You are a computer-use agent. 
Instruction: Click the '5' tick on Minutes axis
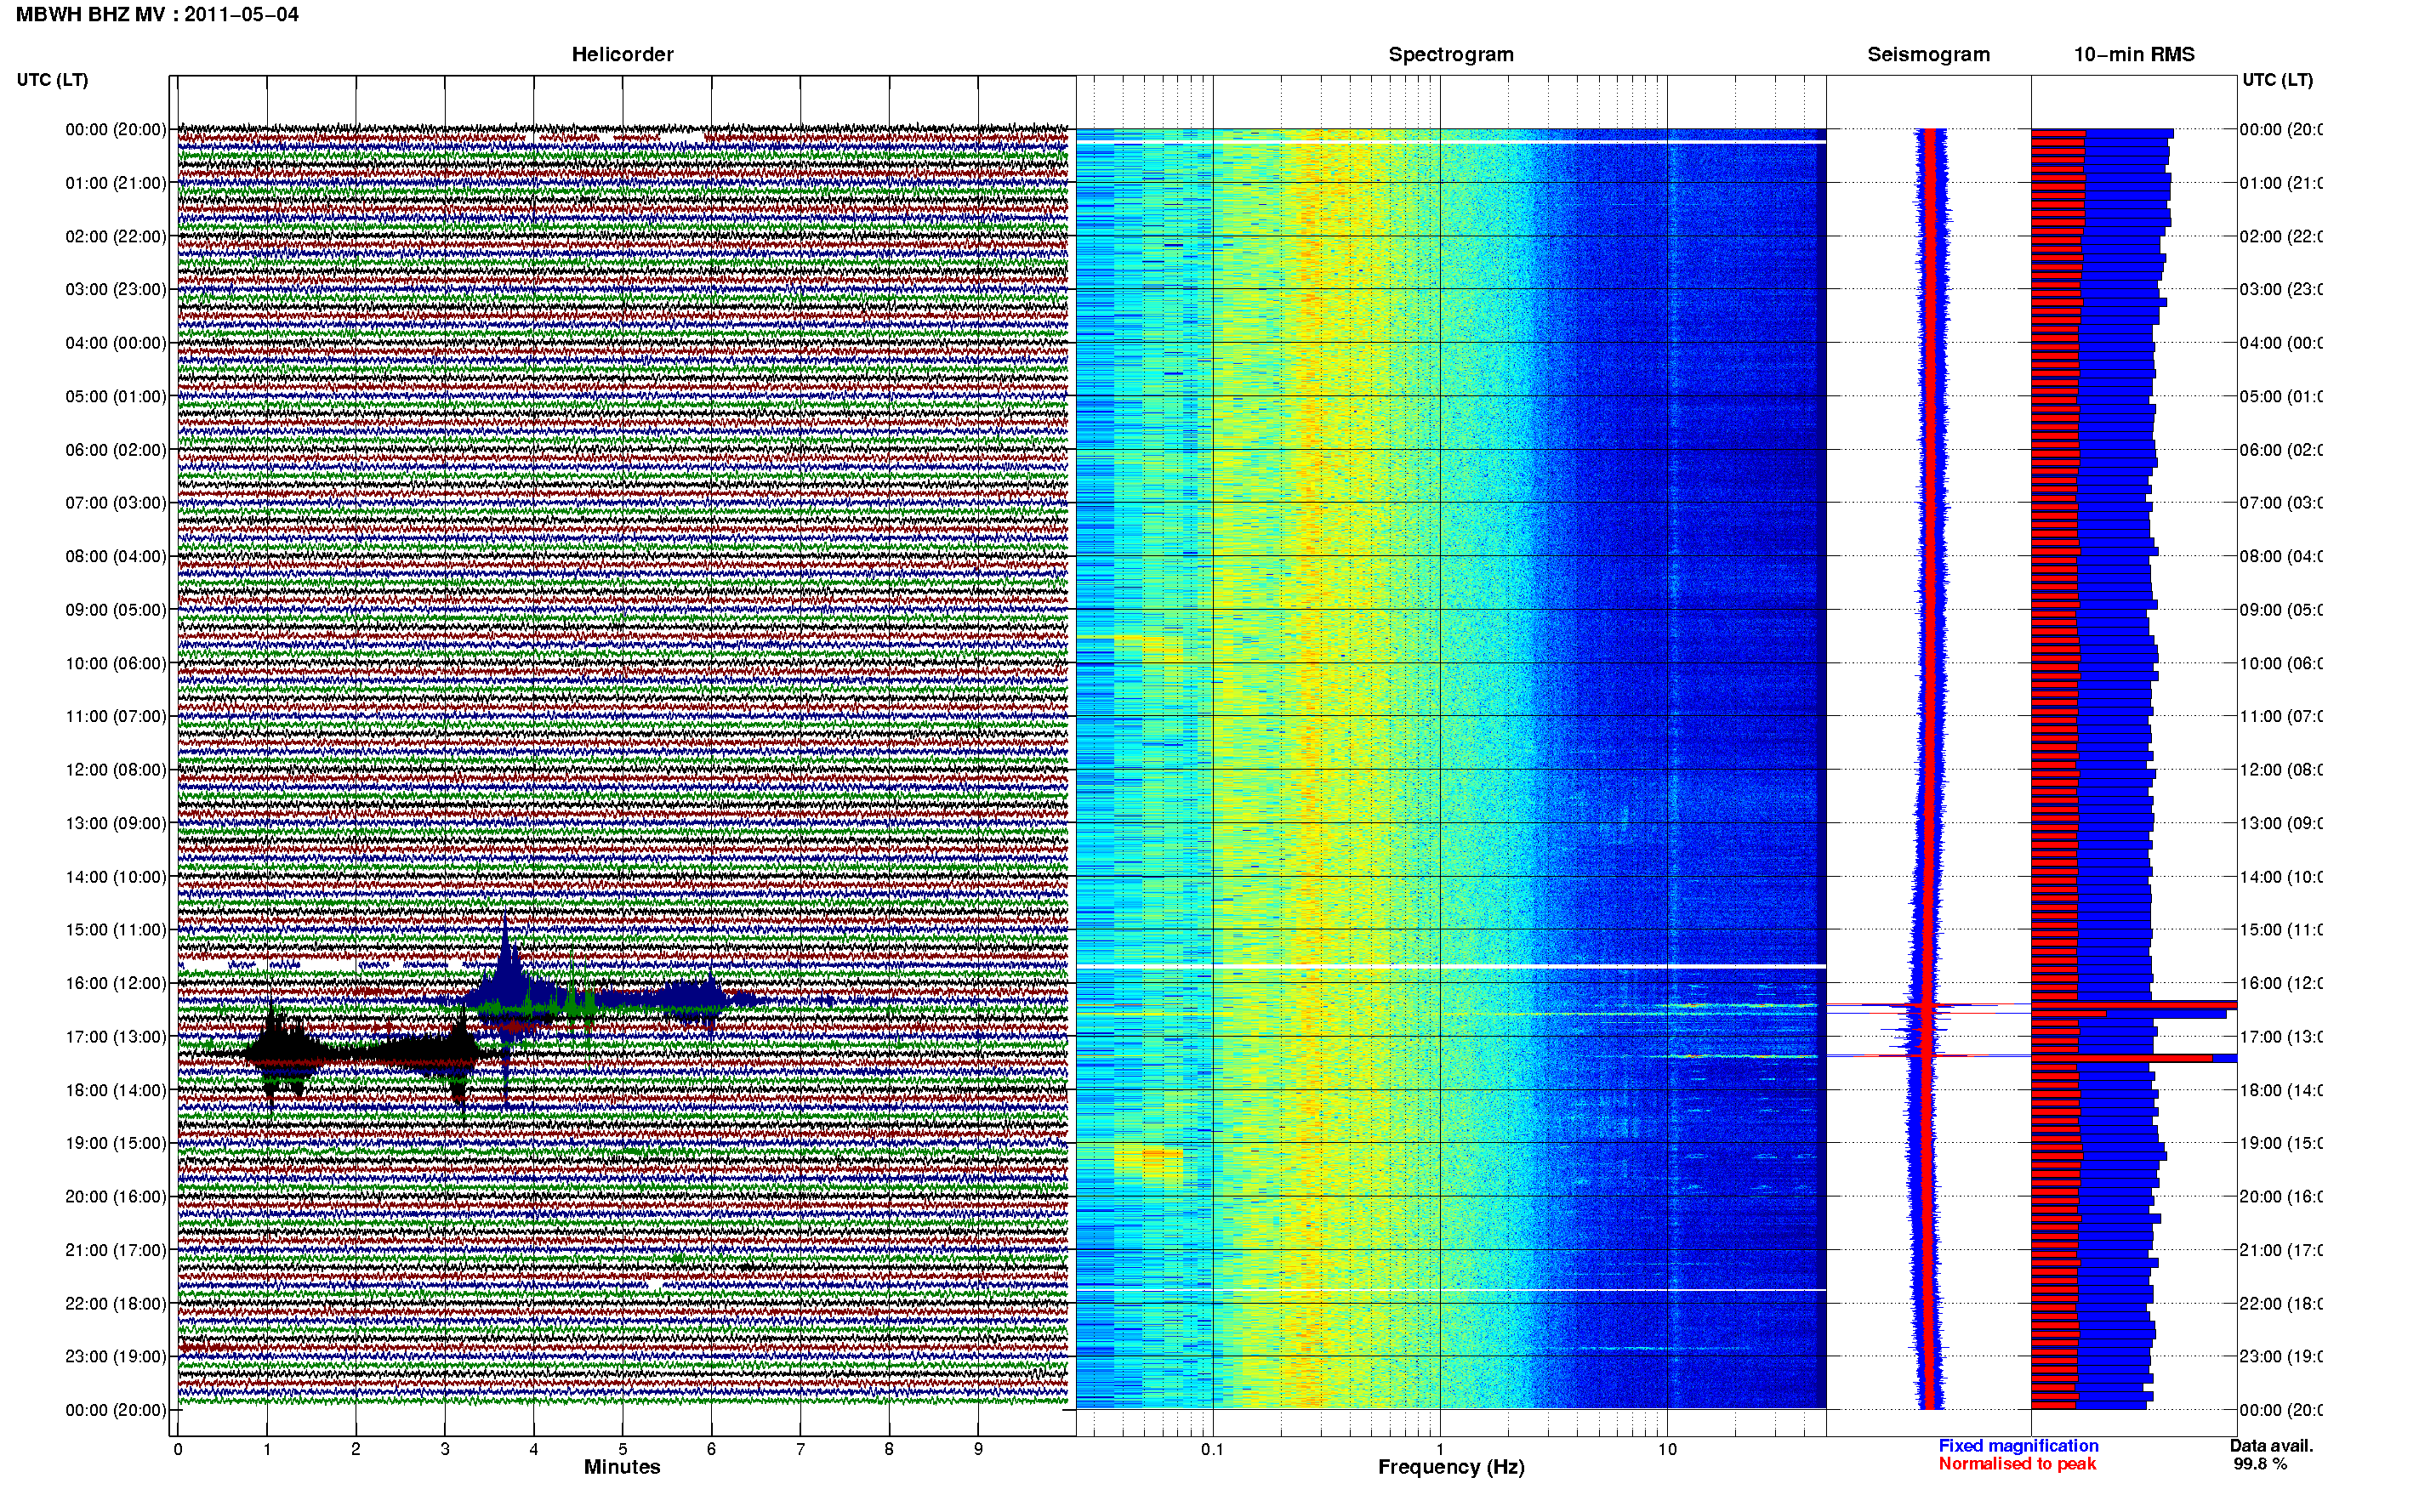click(622, 1450)
